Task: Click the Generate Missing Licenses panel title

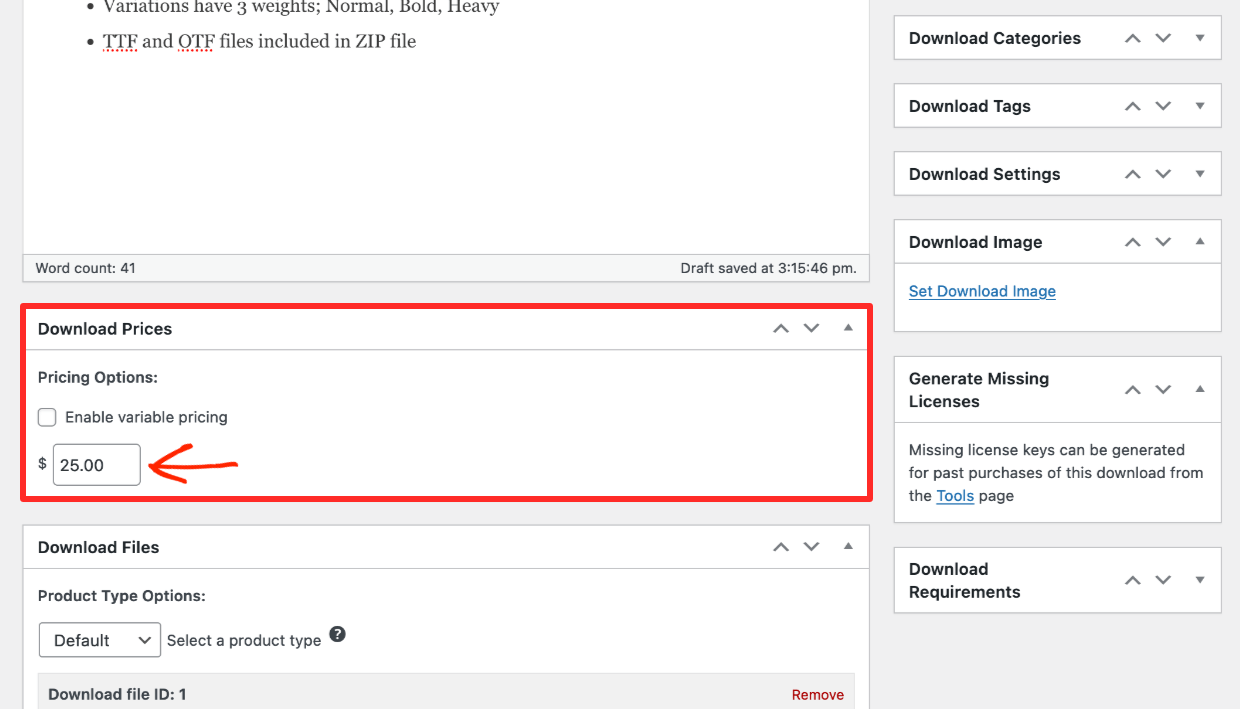Action: 979,390
